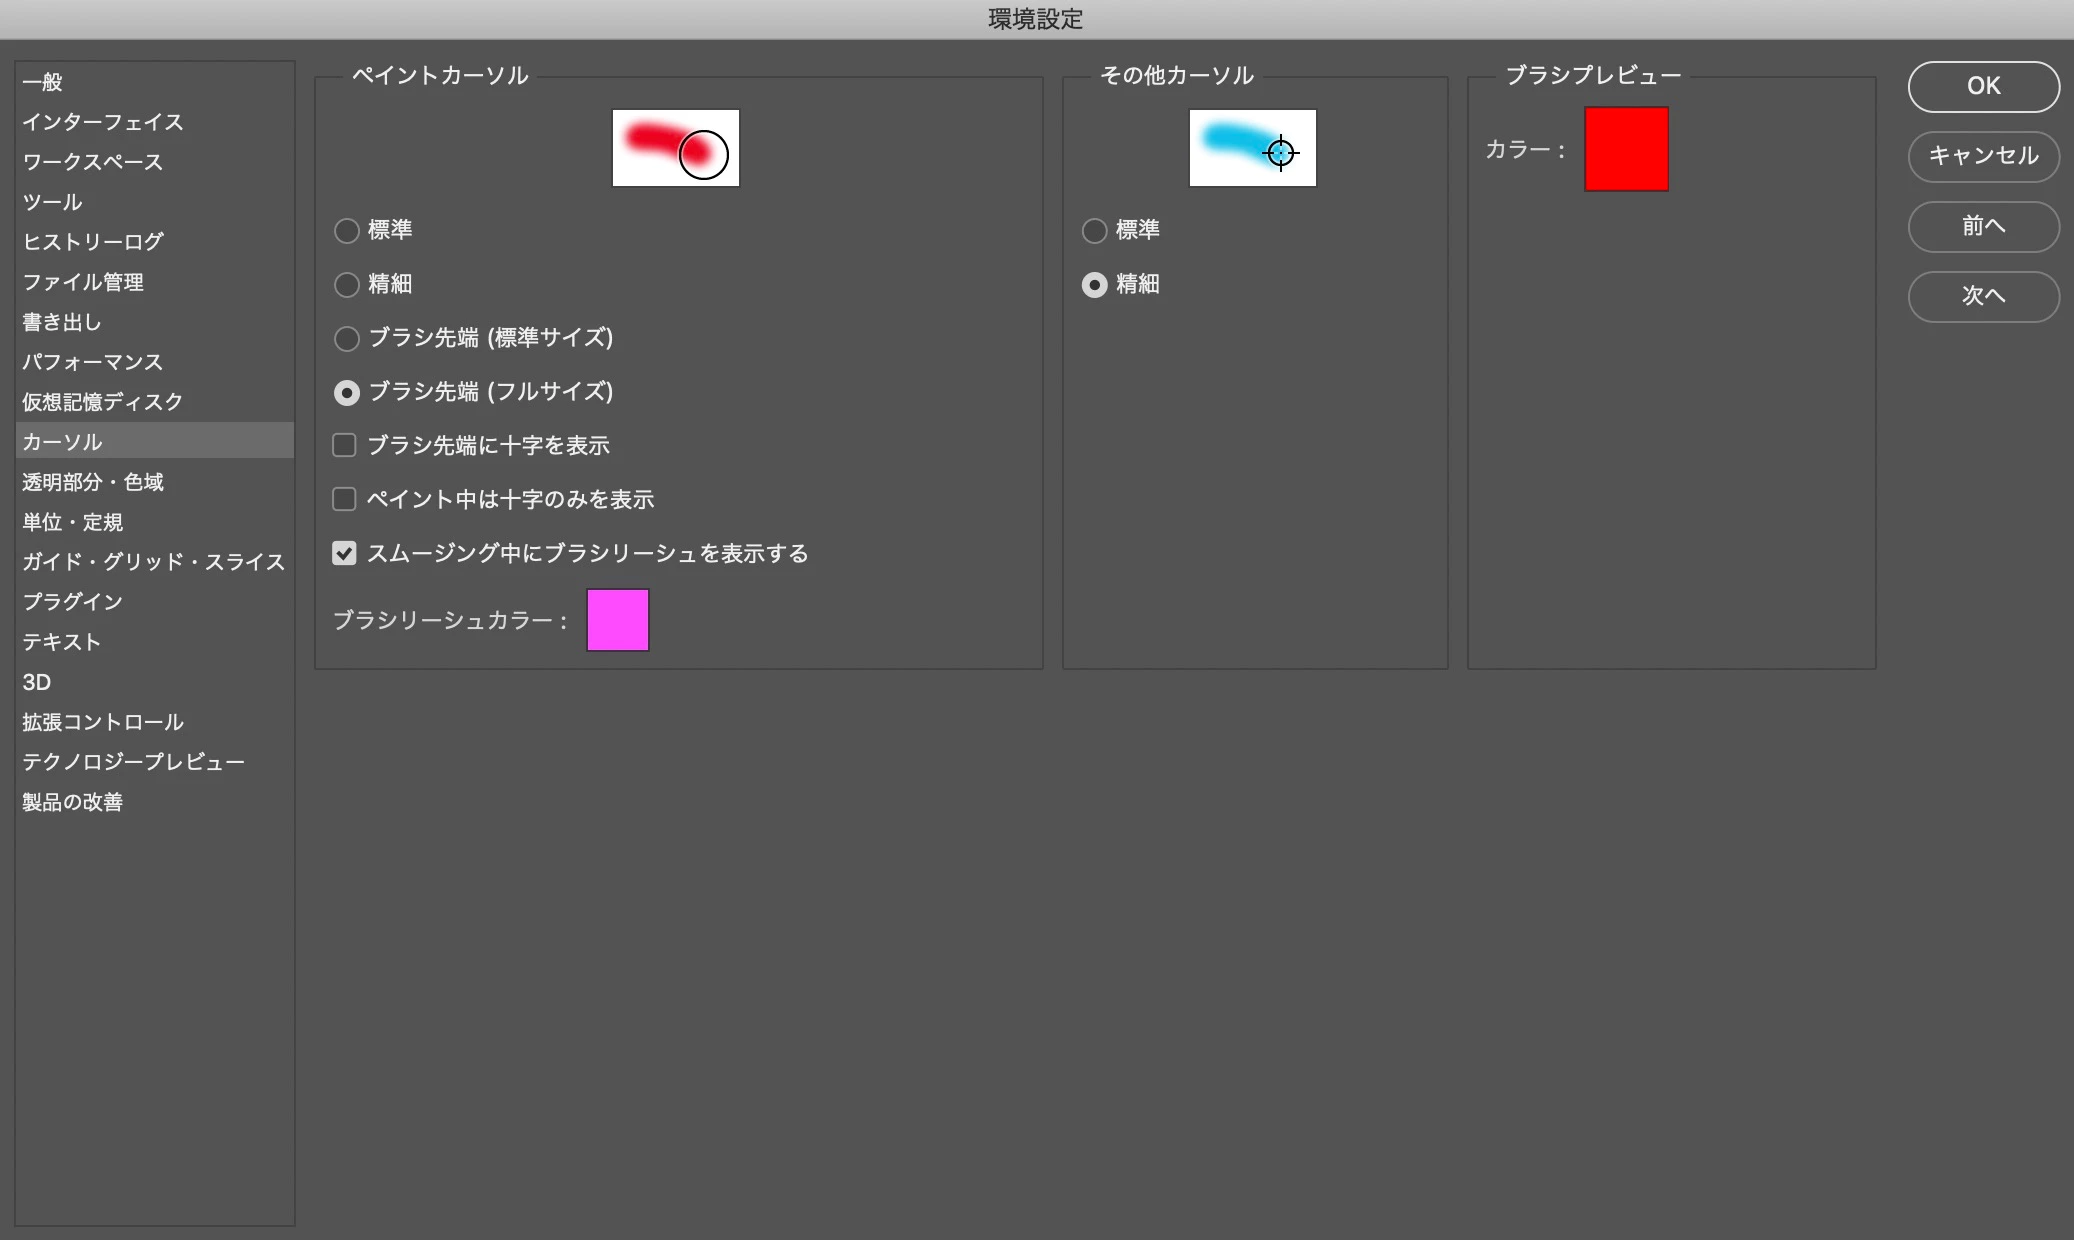Open the red ブラシプレビュー color swatch
Viewport: 2074px width, 1240px height.
point(1626,149)
